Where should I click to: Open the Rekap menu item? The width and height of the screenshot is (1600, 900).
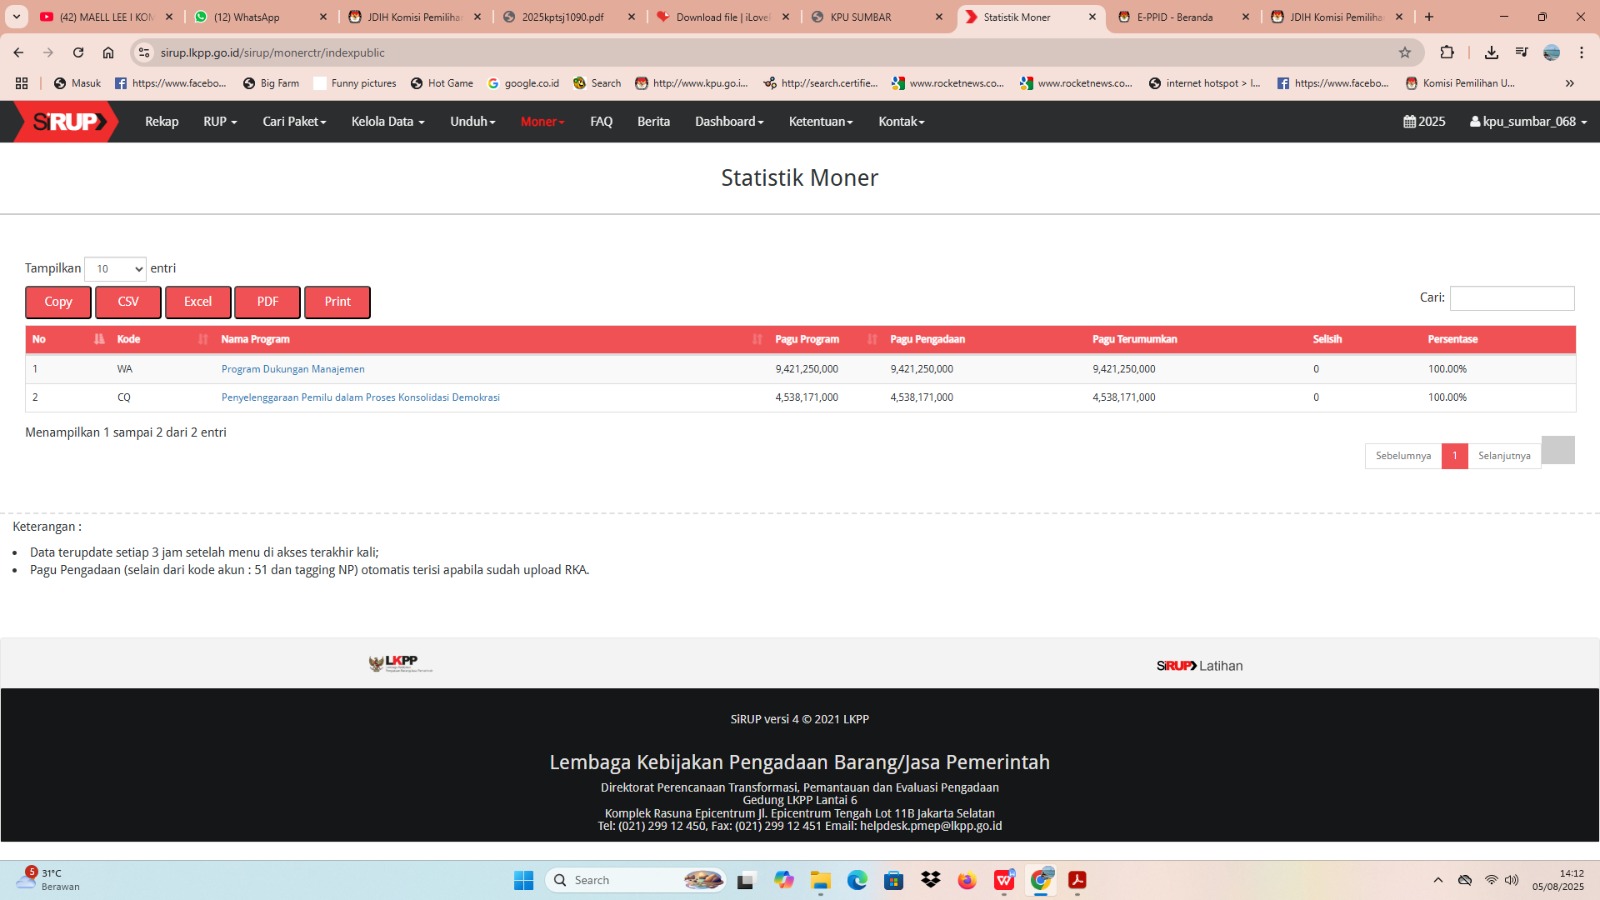pyautogui.click(x=162, y=122)
